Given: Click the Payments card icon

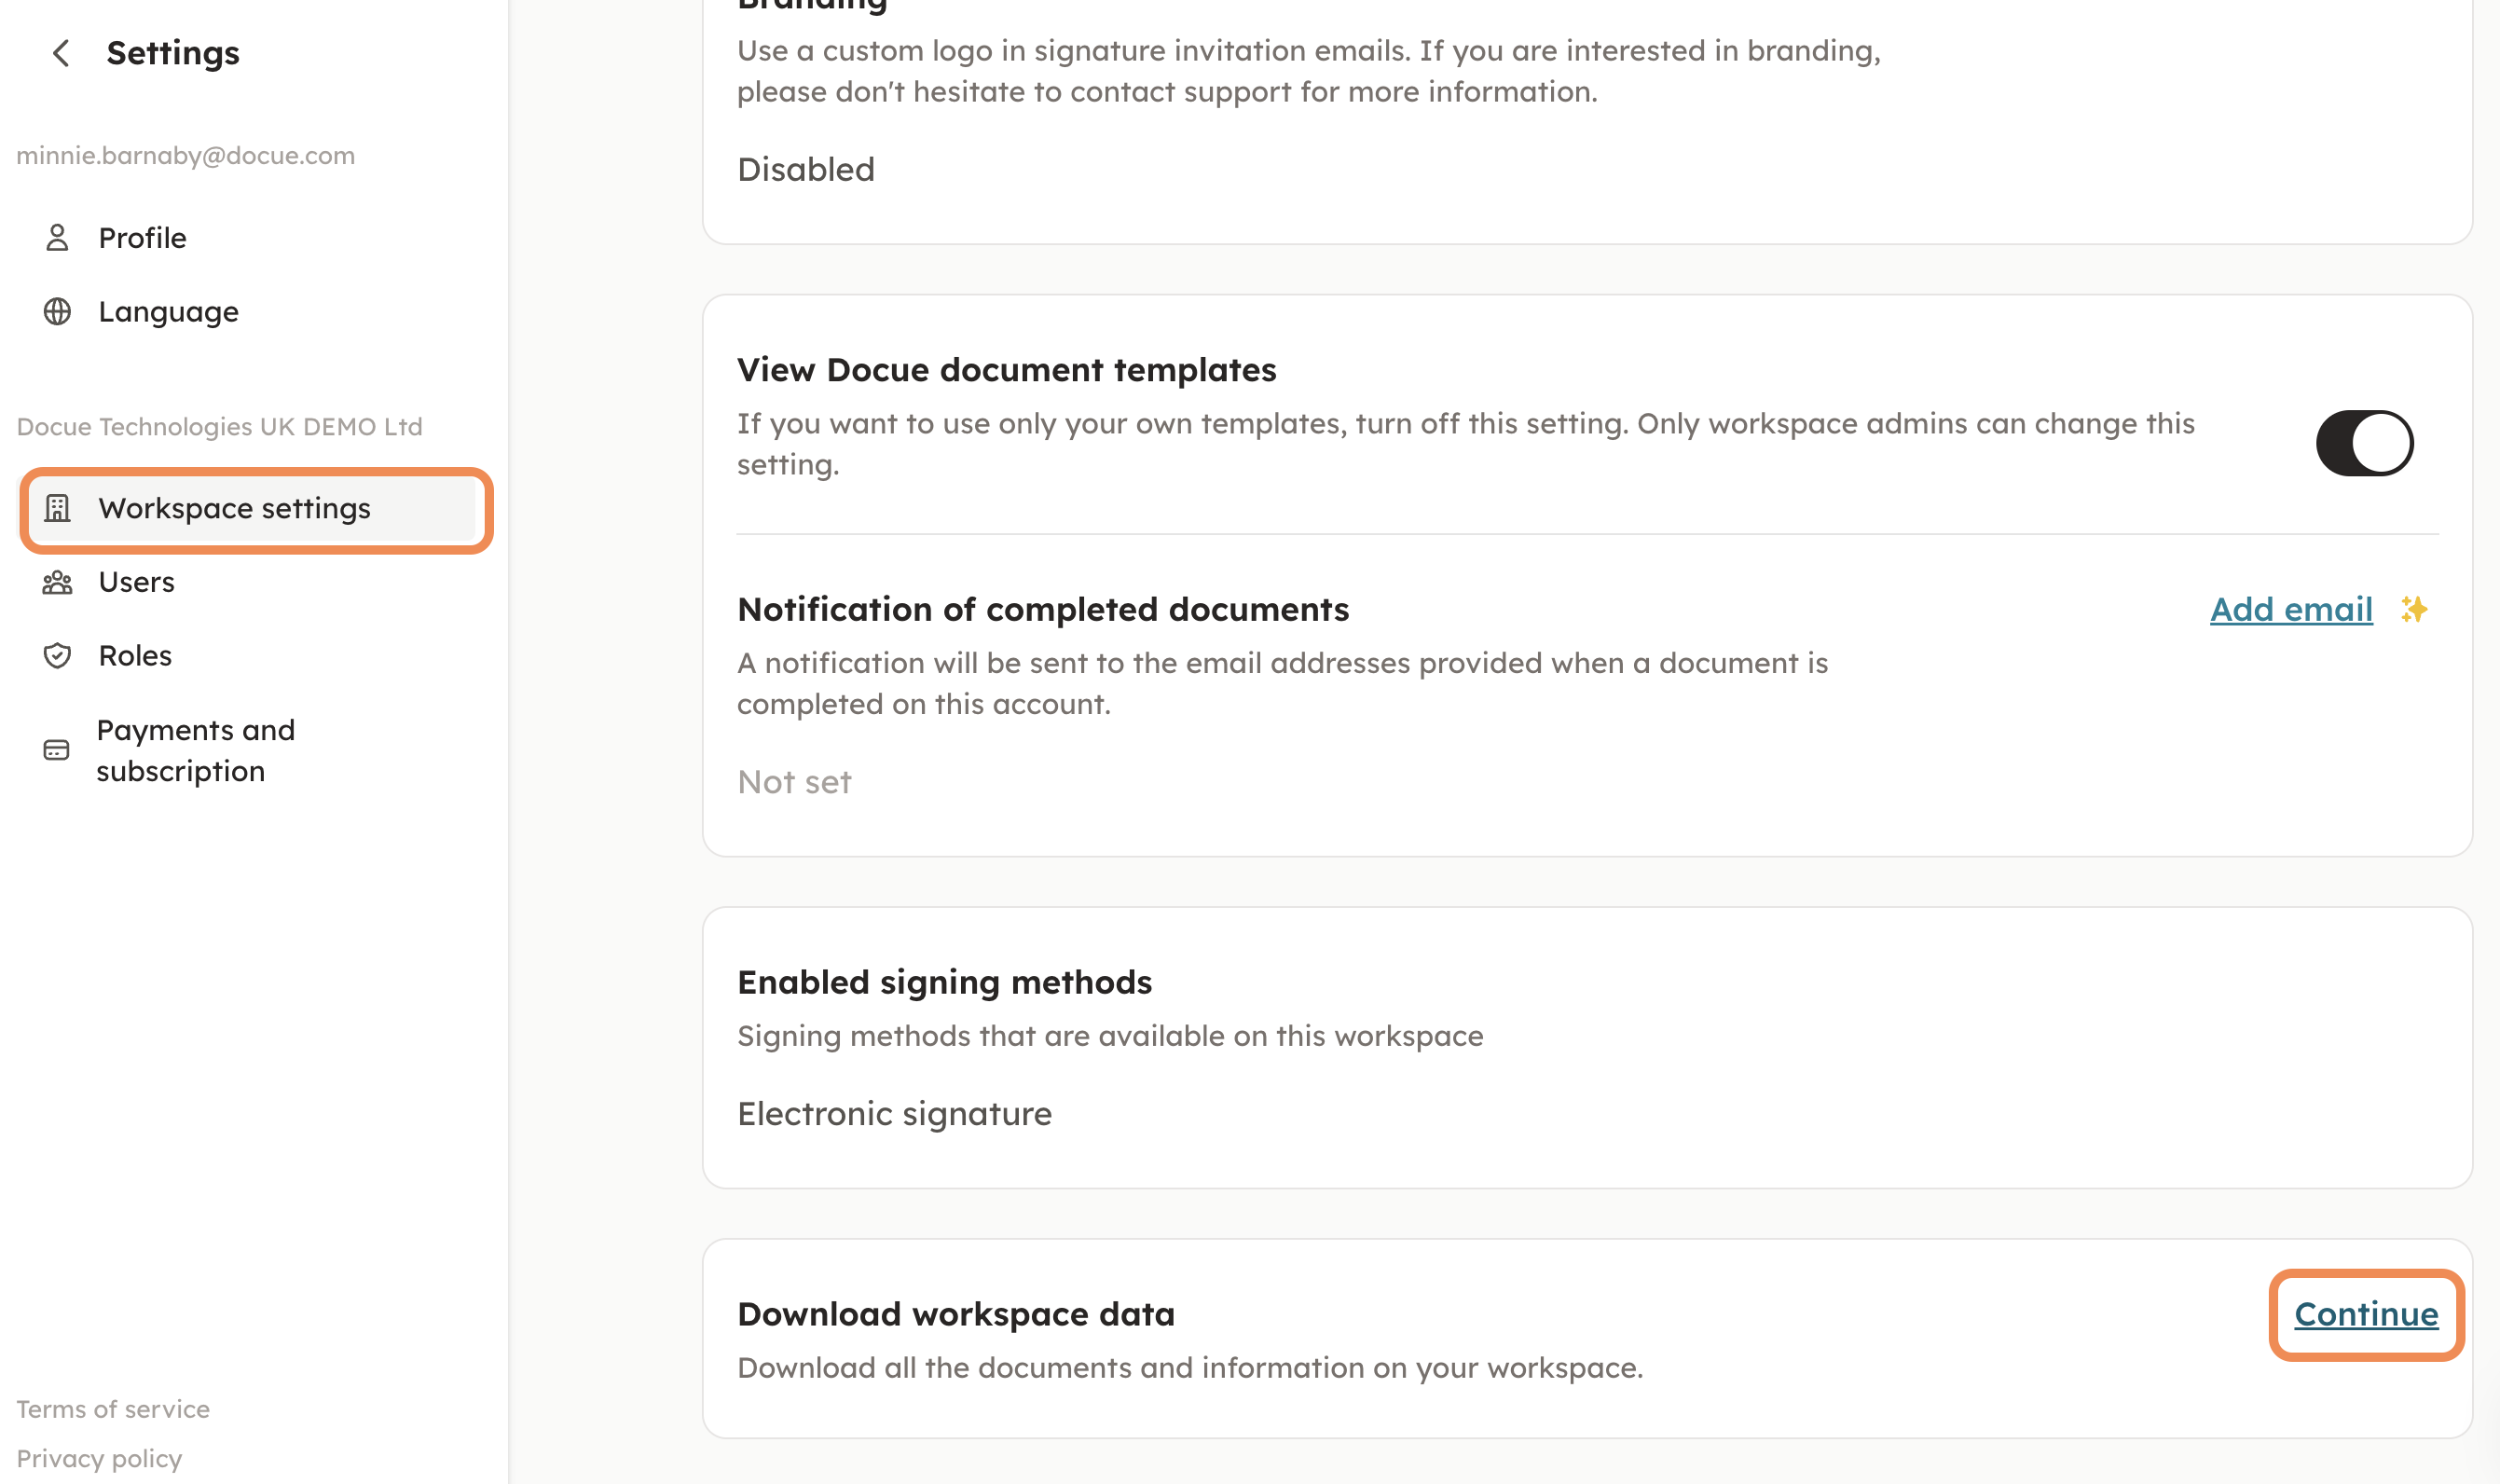Looking at the screenshot, I should (x=57, y=750).
